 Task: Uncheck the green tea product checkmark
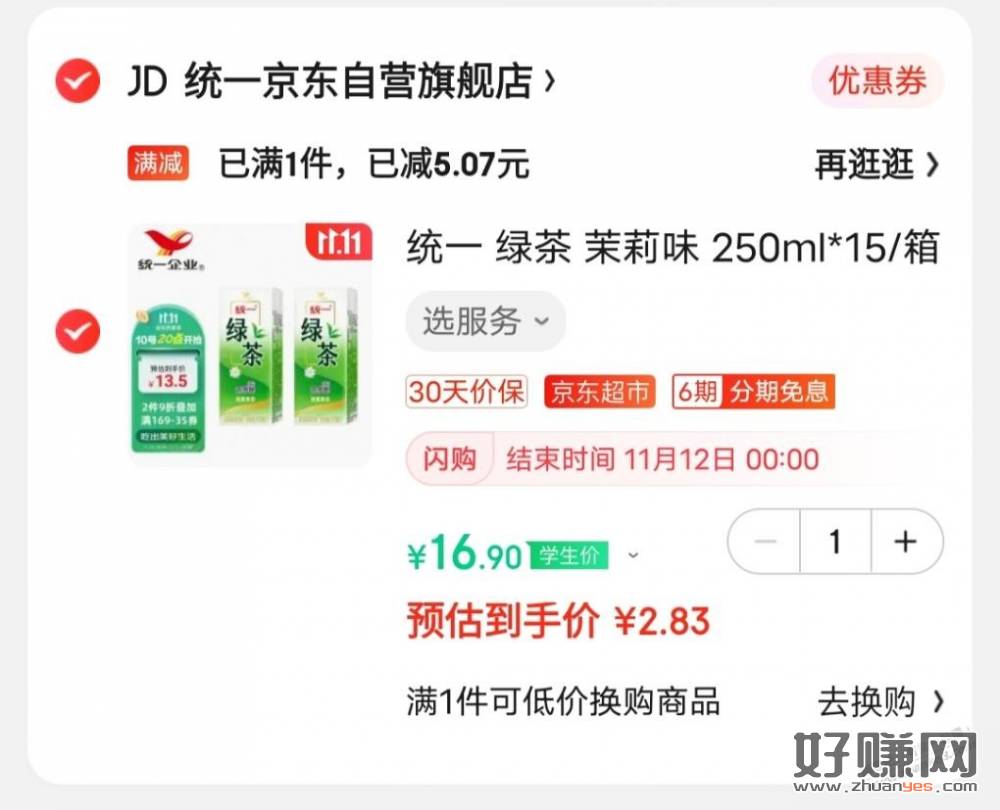[x=78, y=331]
